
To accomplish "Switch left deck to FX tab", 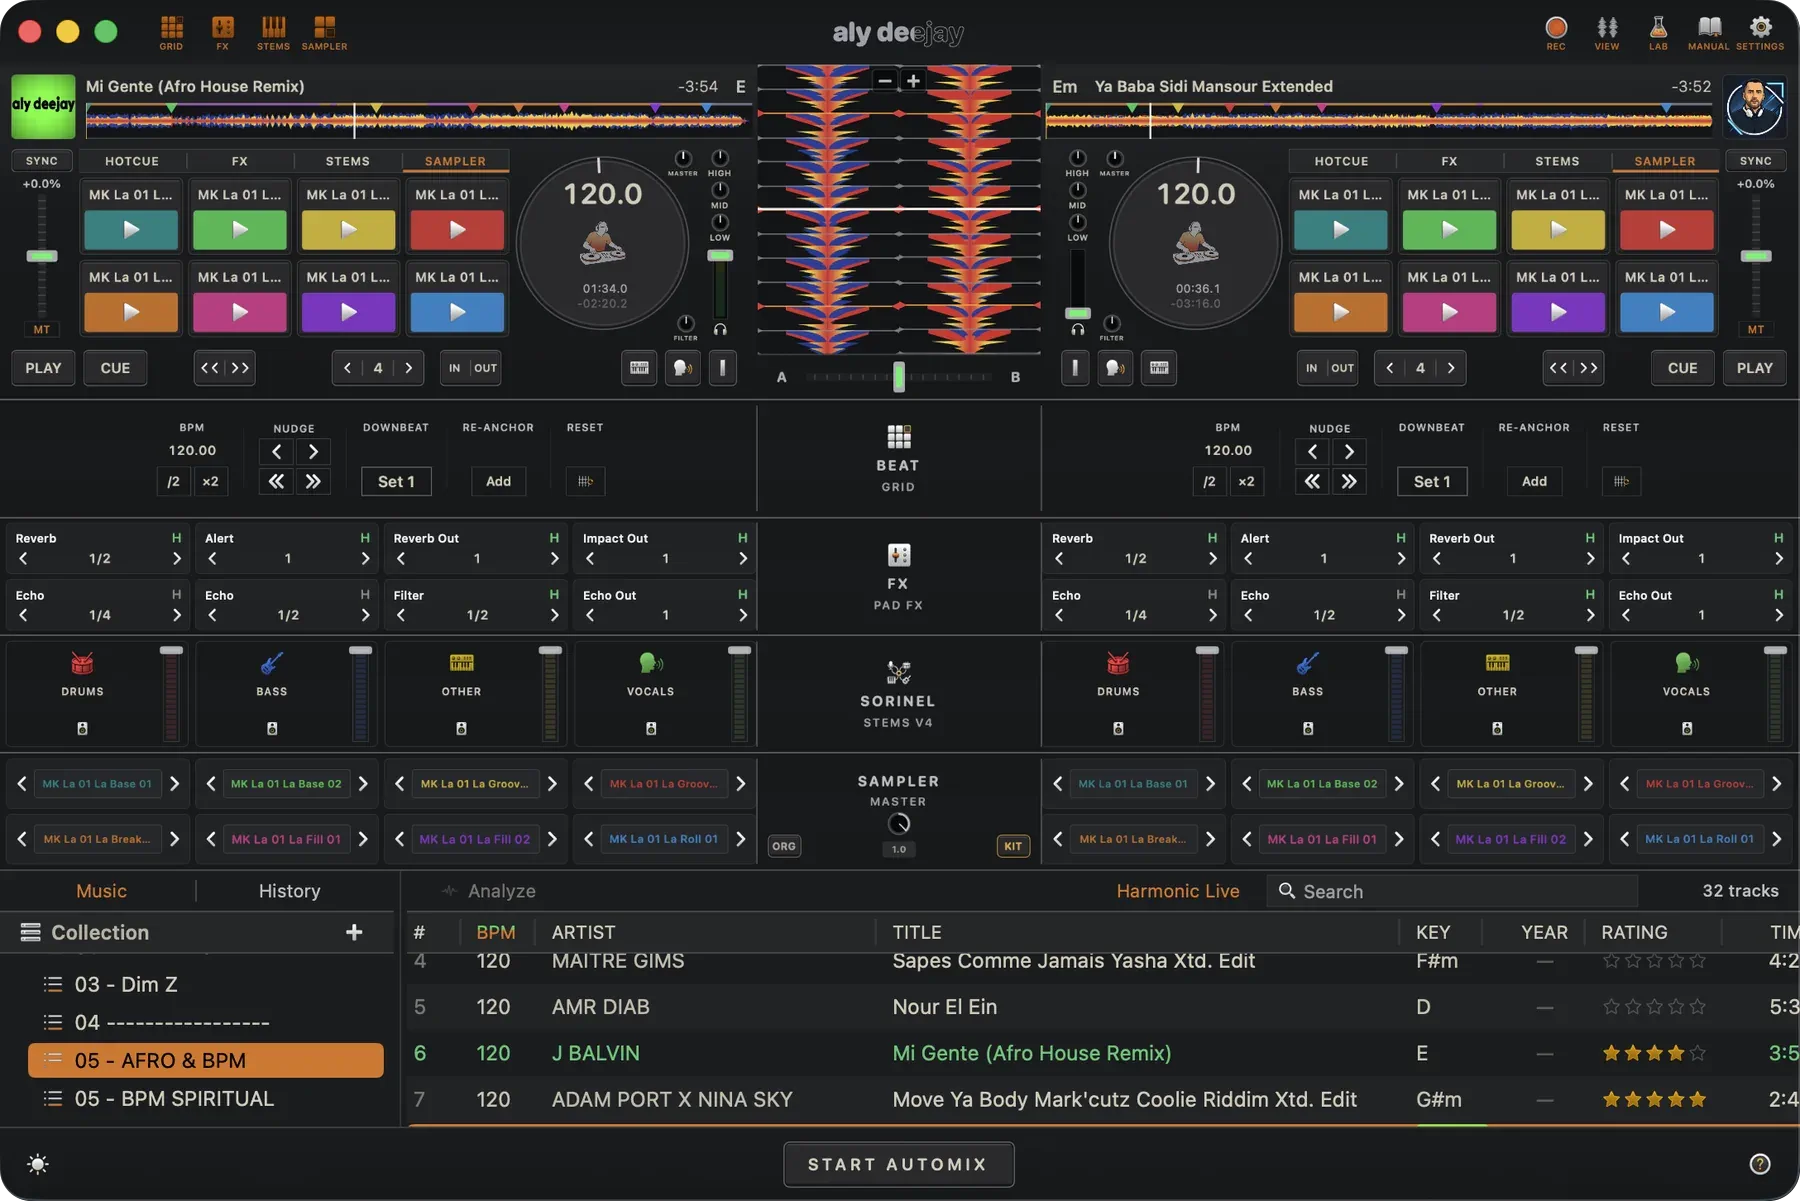I will tap(240, 161).
